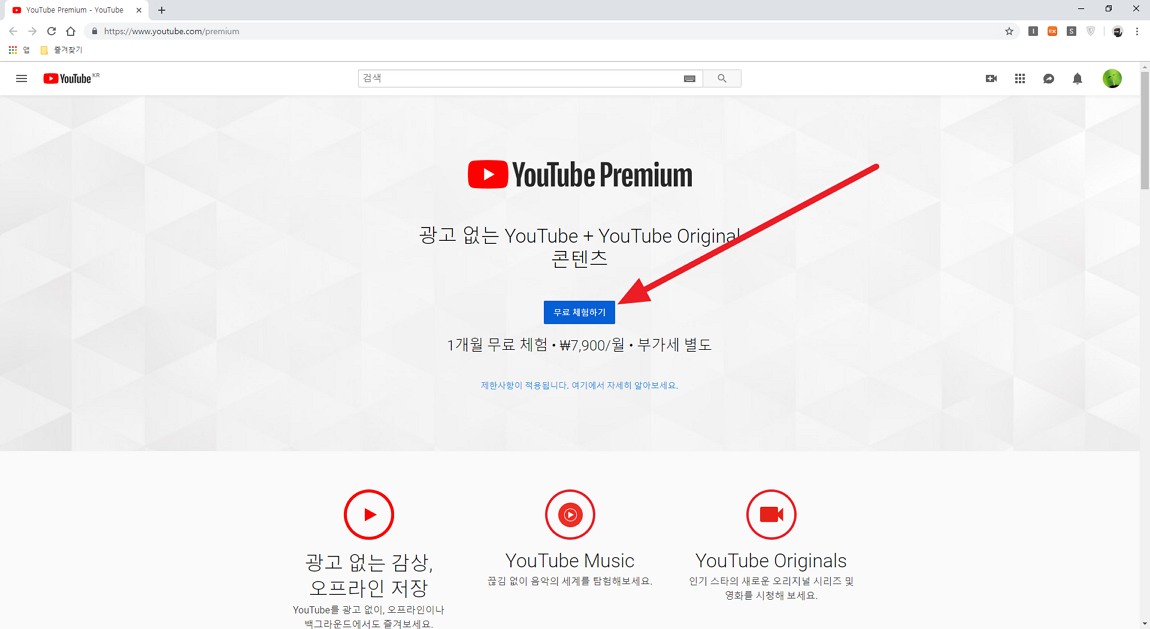Click the browser home icon

pyautogui.click(x=70, y=31)
